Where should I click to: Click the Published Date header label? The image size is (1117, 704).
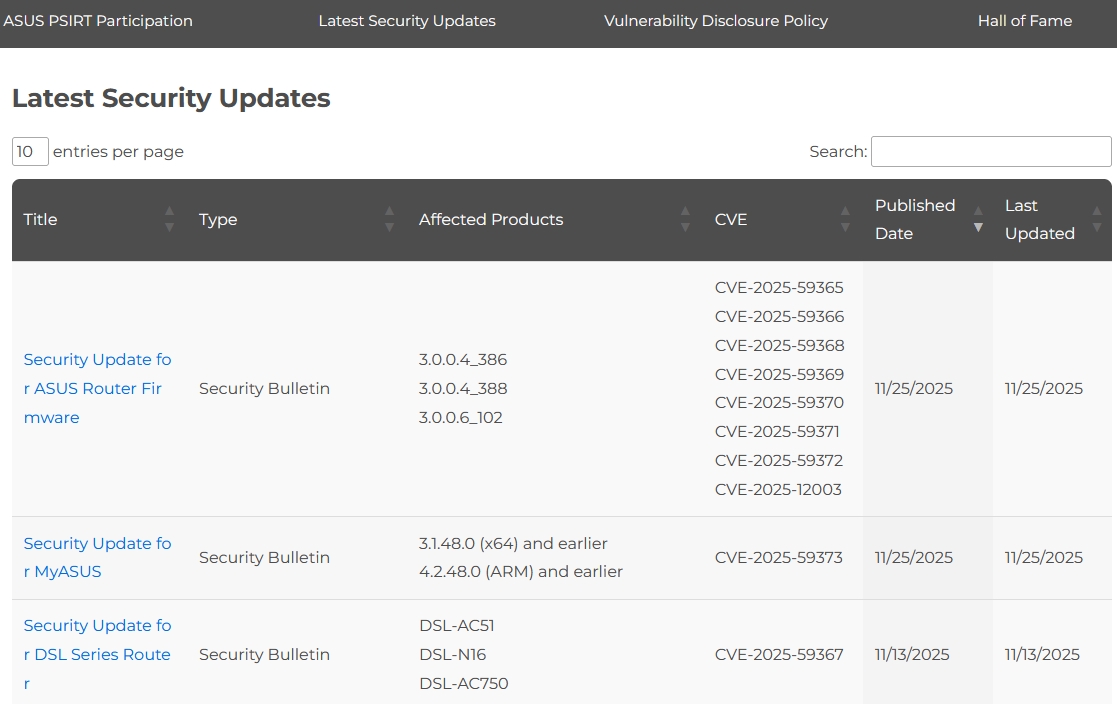pos(915,220)
